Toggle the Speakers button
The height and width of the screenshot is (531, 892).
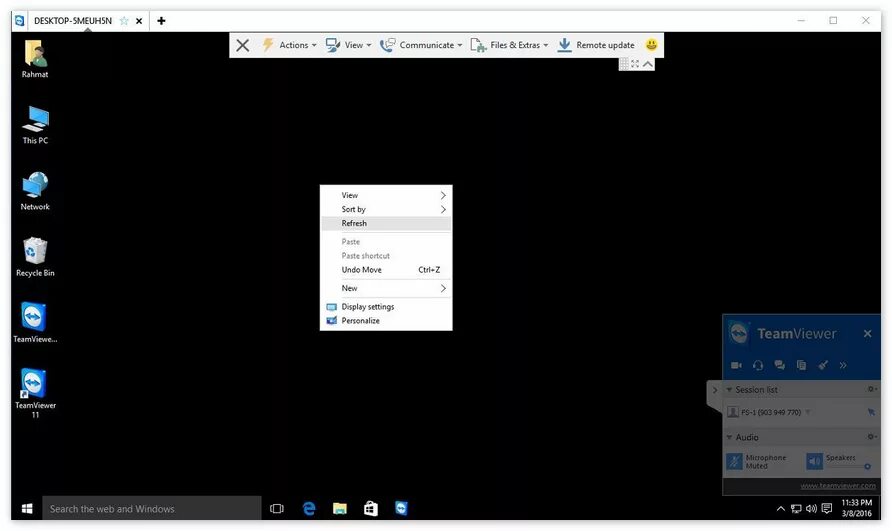pyautogui.click(x=815, y=461)
